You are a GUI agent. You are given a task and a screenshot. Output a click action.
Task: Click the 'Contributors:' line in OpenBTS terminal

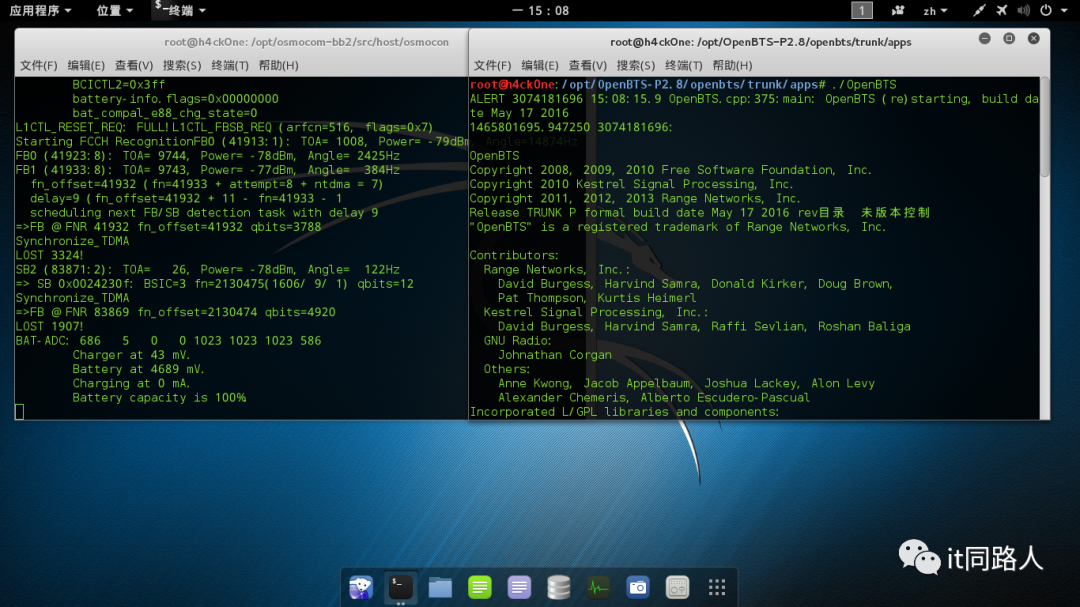click(x=514, y=256)
